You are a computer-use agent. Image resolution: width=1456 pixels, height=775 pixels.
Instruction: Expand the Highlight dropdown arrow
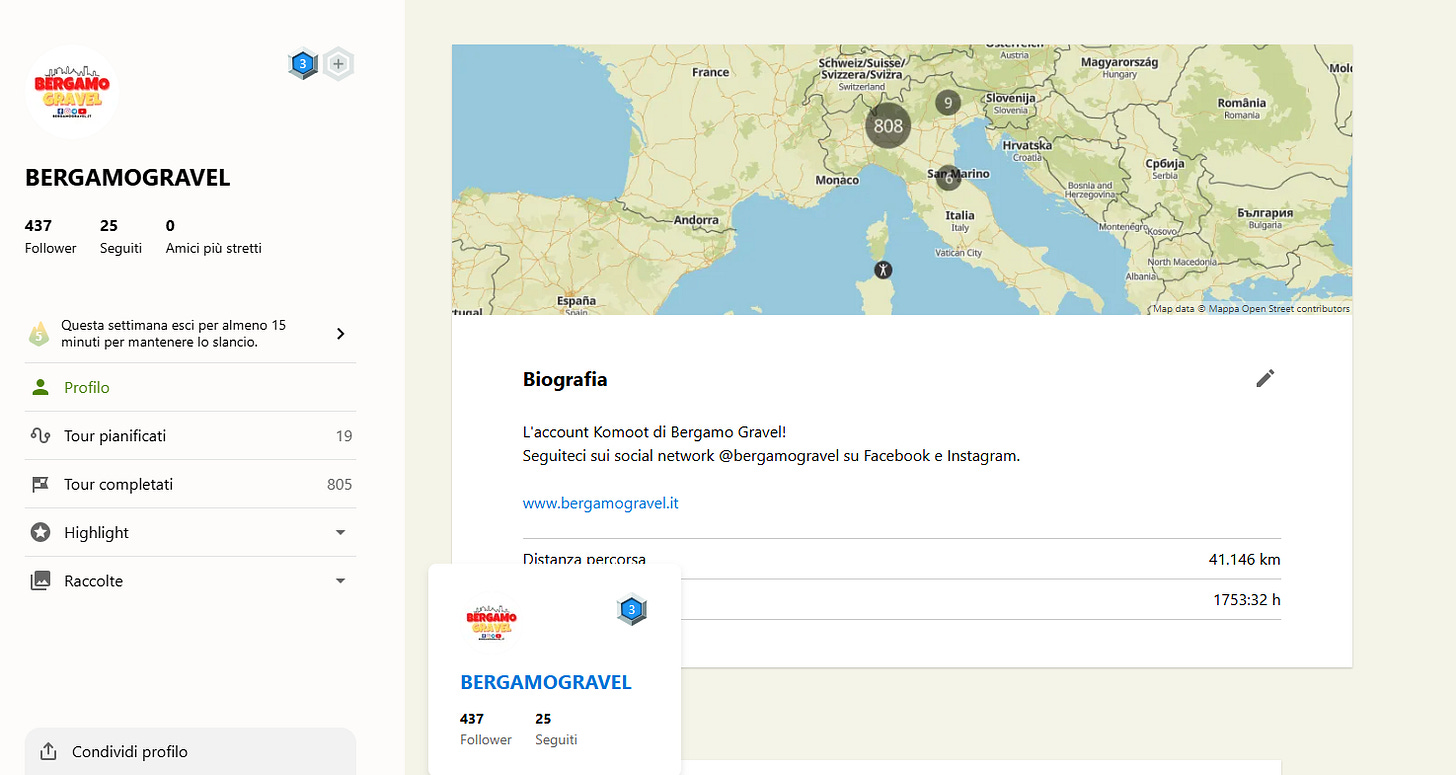tap(340, 533)
